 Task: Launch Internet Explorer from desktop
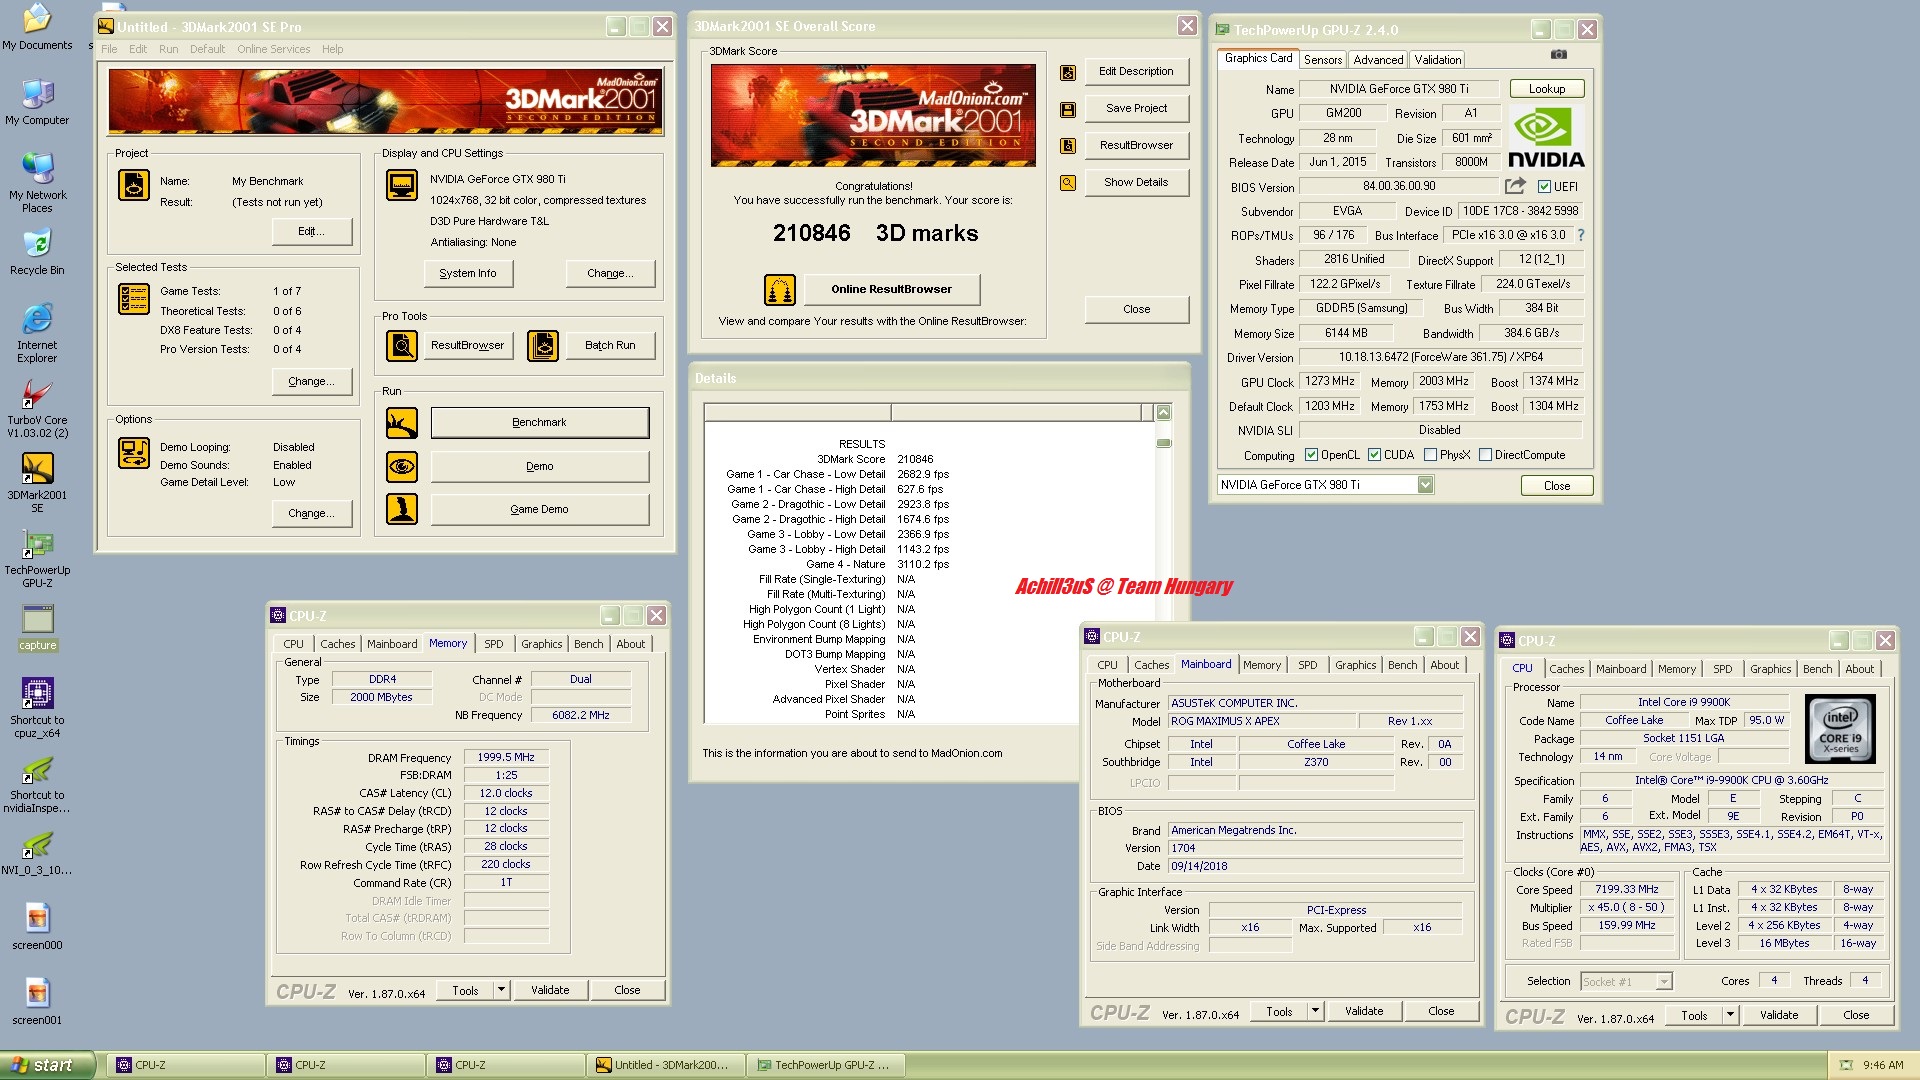[37, 334]
